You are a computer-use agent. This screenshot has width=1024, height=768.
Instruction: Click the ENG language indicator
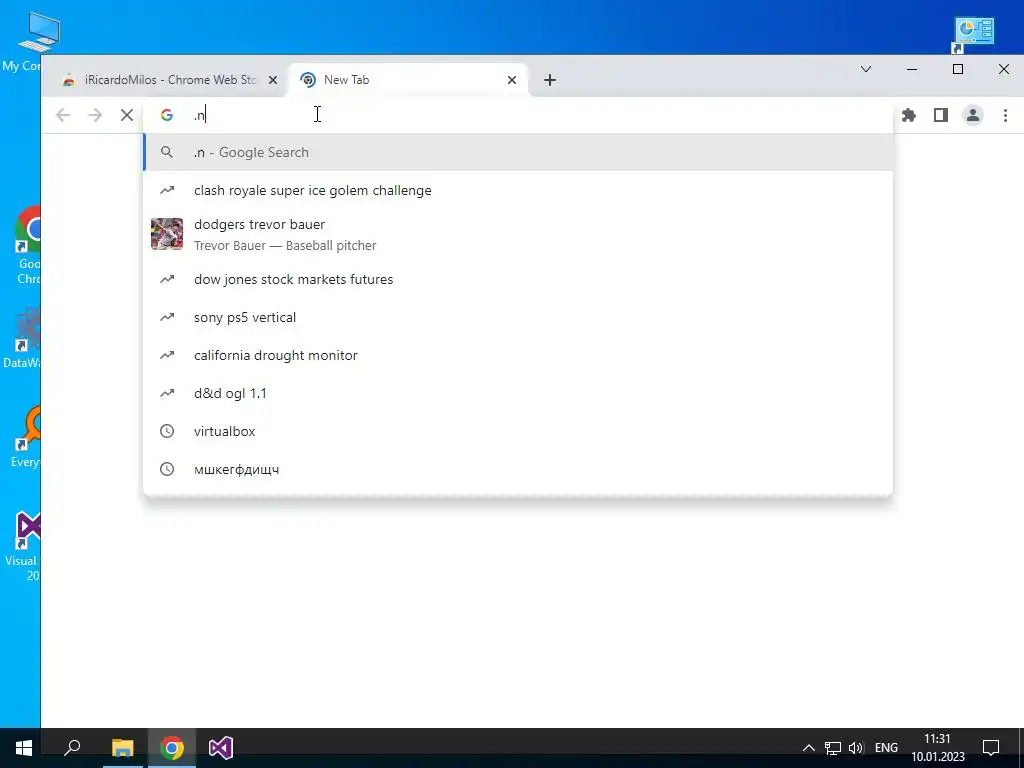(886, 748)
